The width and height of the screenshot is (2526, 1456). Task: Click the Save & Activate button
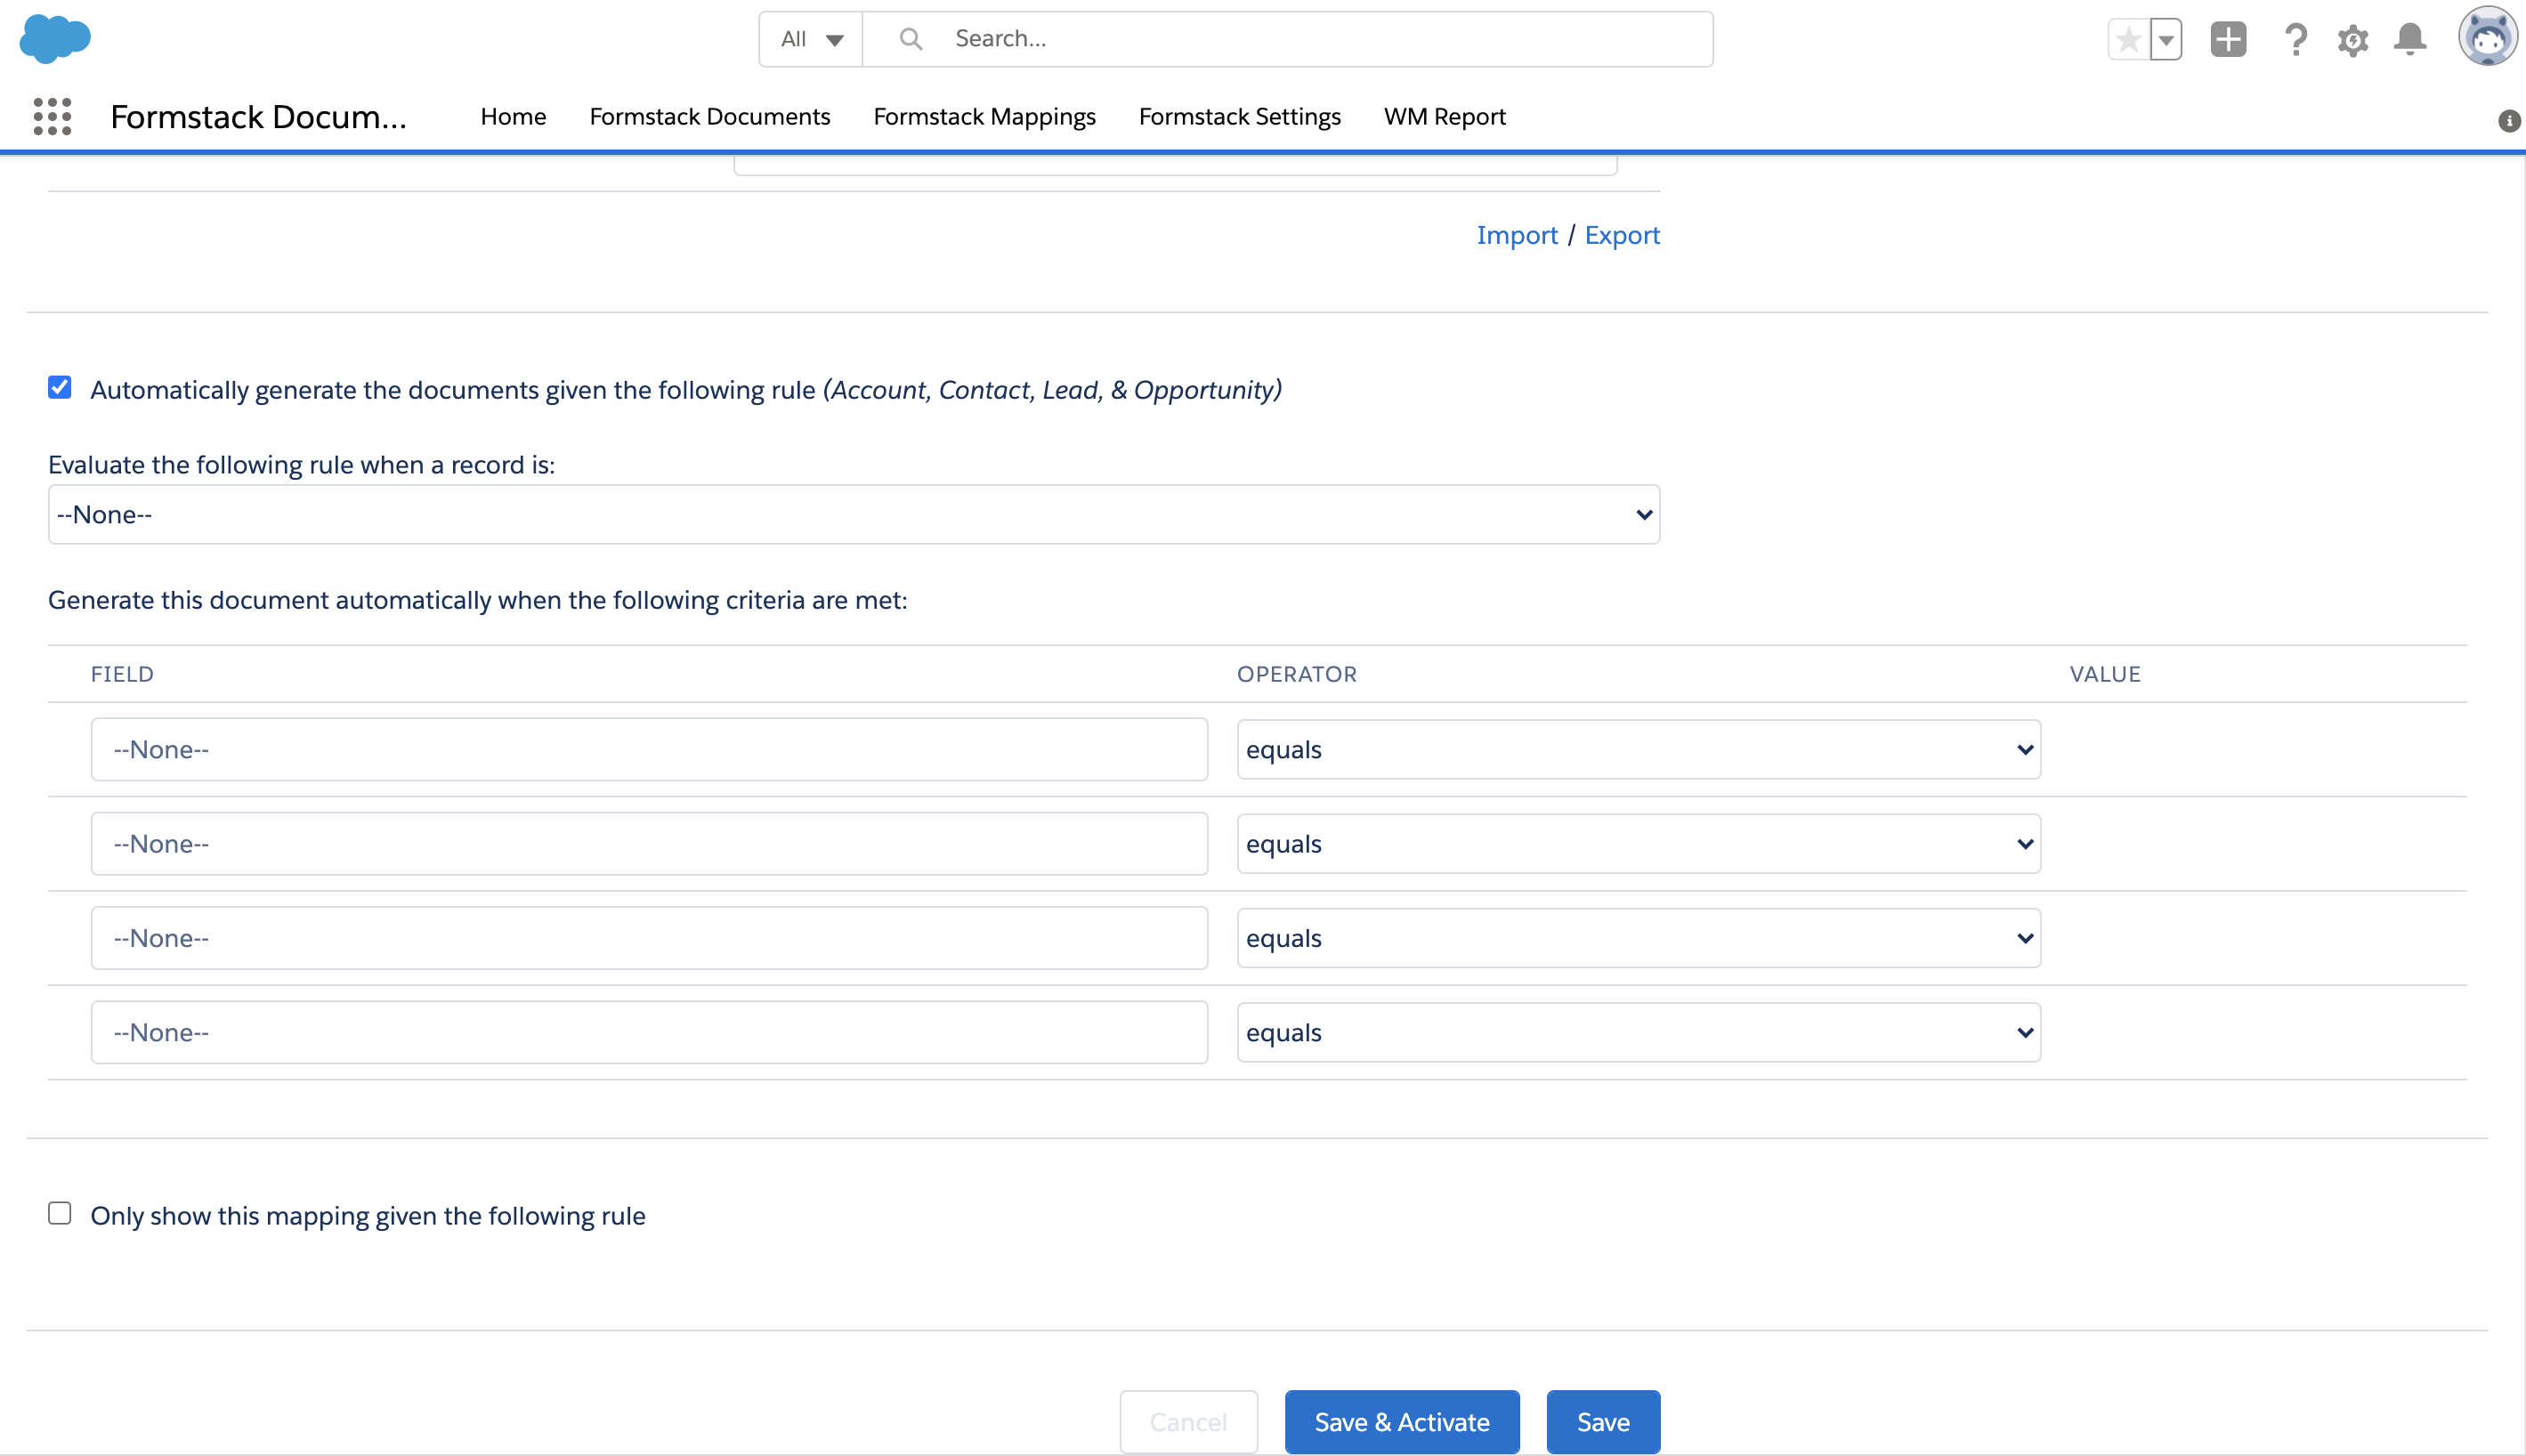[x=1401, y=1422]
